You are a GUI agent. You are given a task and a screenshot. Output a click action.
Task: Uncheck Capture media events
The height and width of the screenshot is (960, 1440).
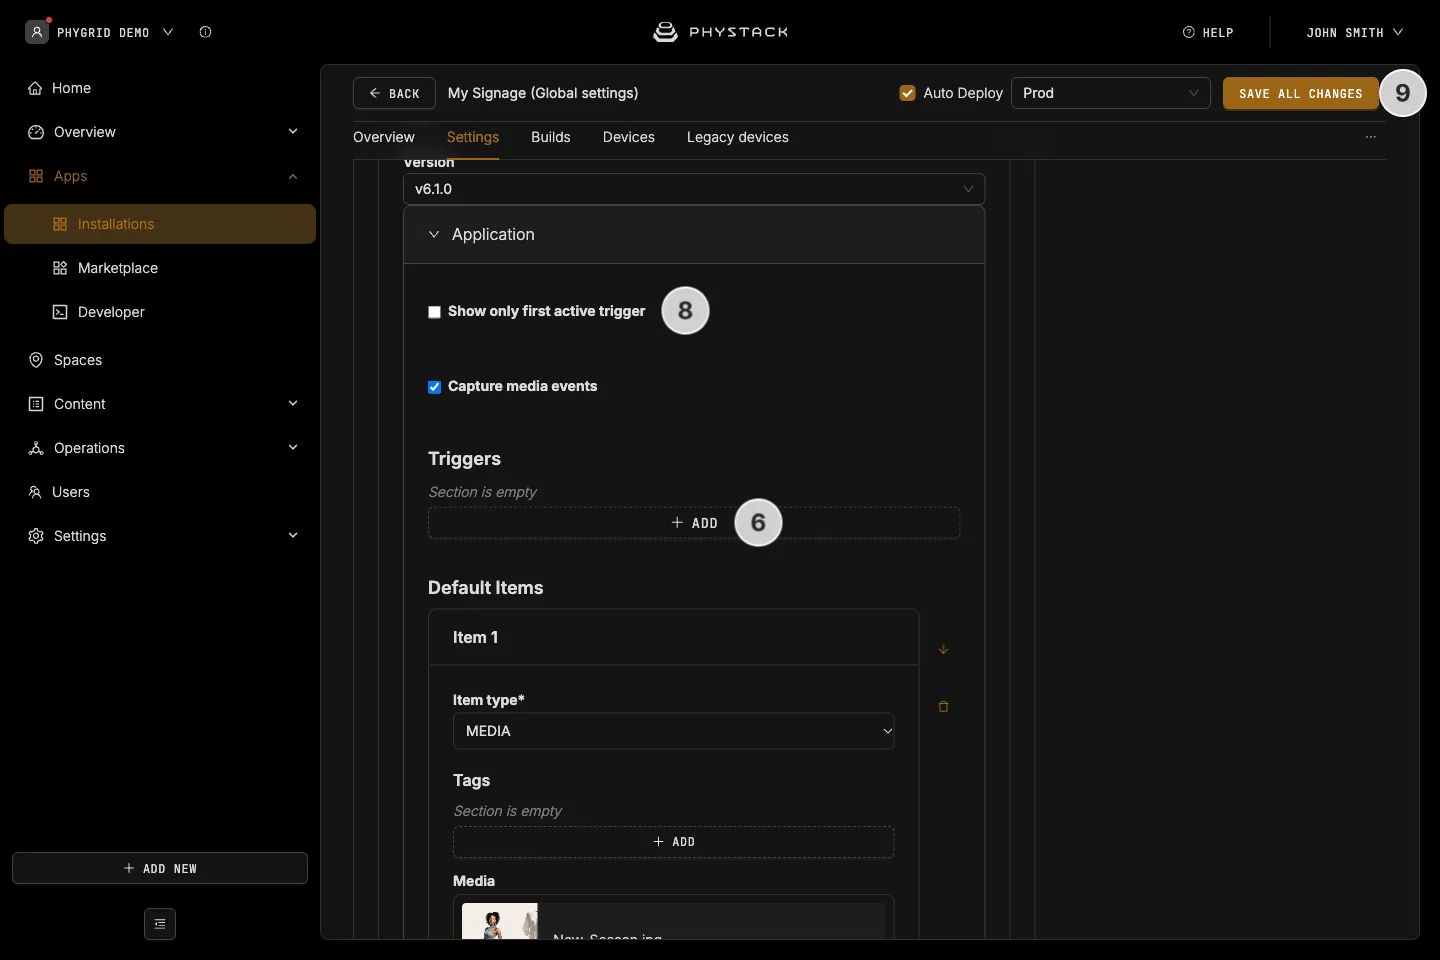(435, 387)
